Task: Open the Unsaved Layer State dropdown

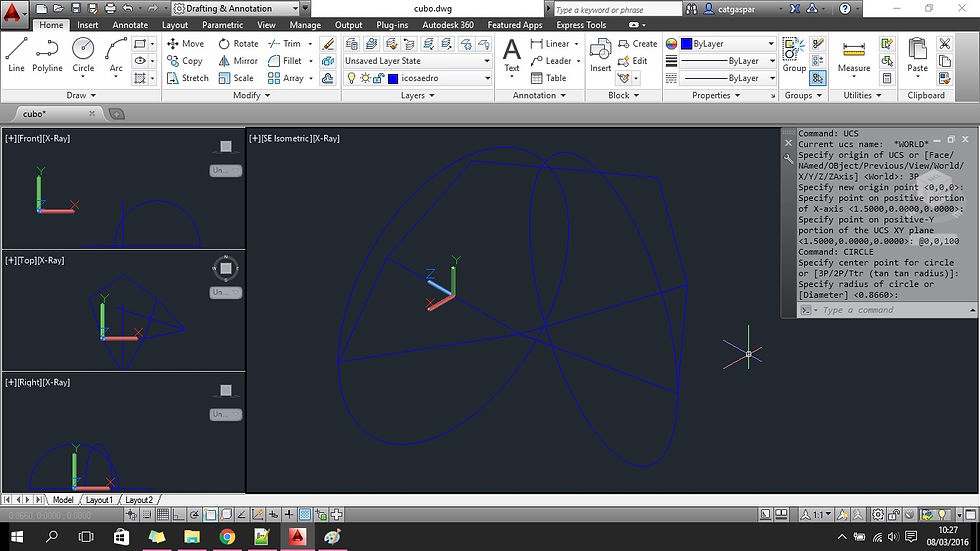Action: click(418, 61)
